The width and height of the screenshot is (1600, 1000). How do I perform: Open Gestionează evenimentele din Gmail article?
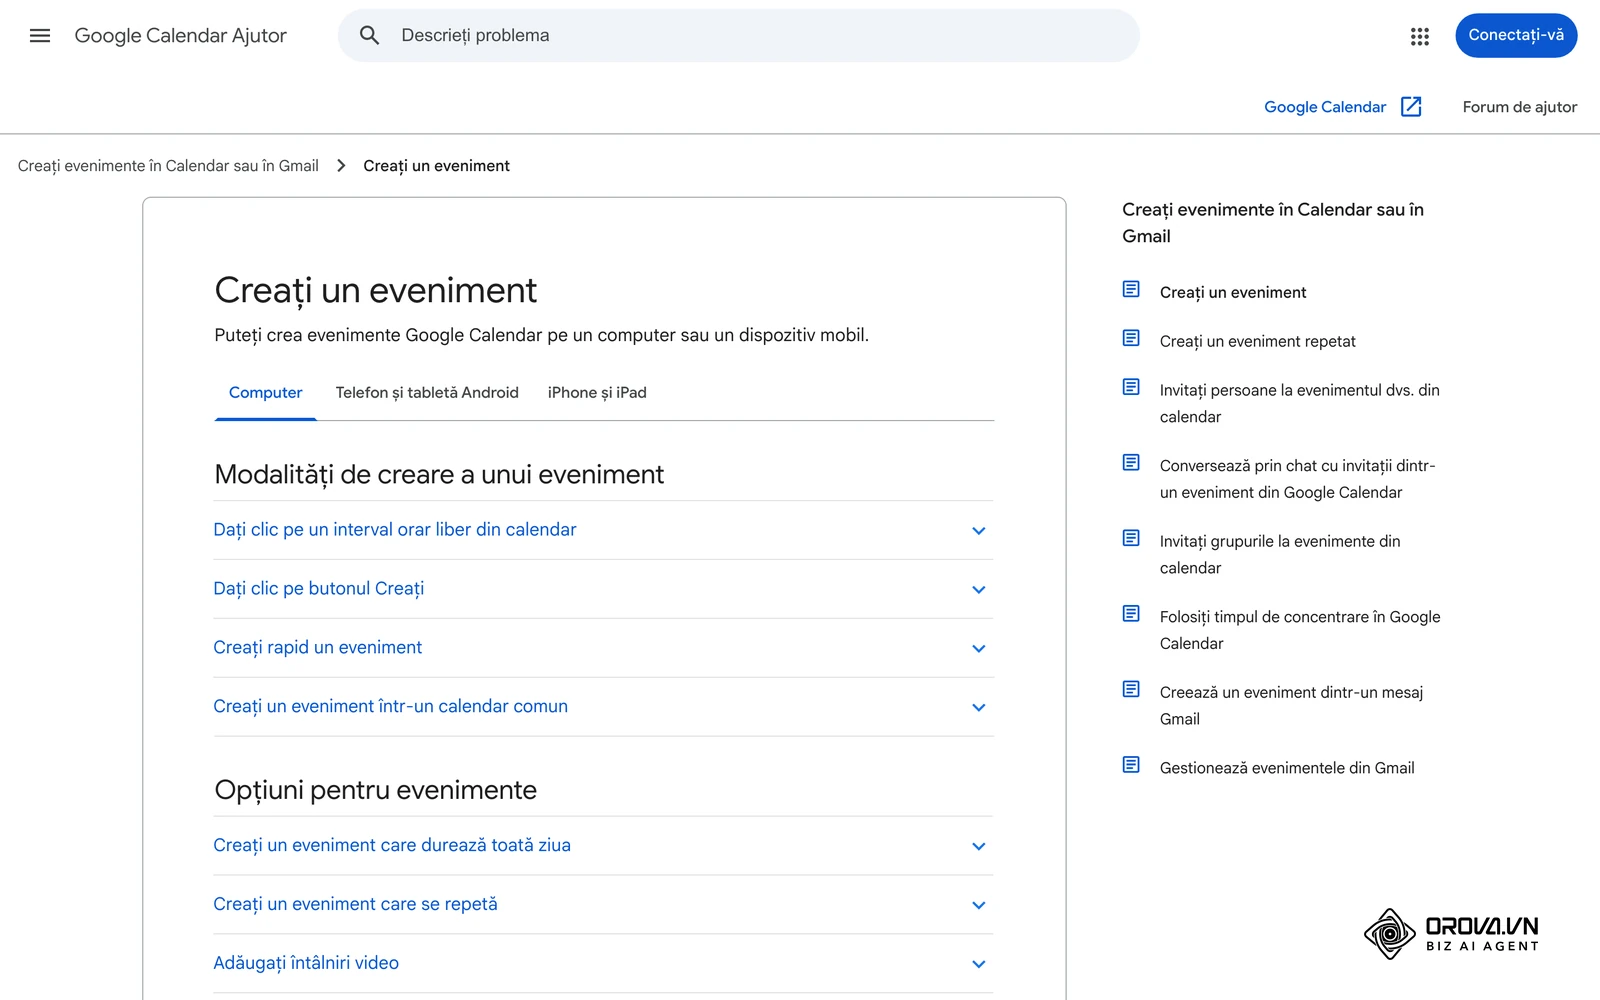pos(1287,768)
